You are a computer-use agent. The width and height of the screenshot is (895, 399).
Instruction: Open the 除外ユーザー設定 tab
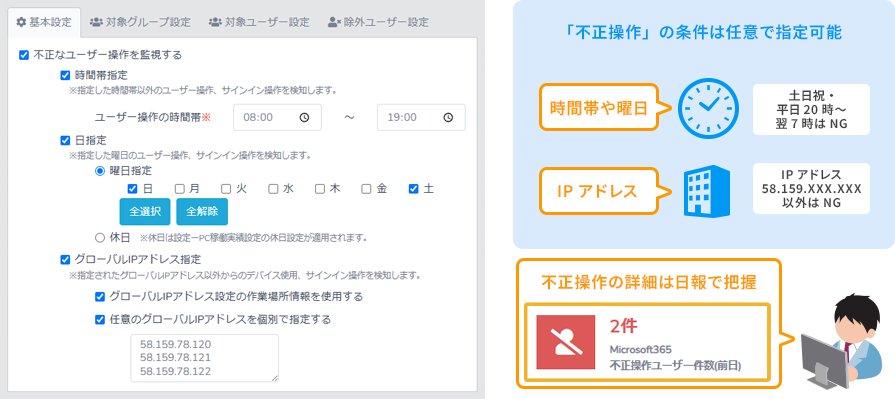pos(378,23)
